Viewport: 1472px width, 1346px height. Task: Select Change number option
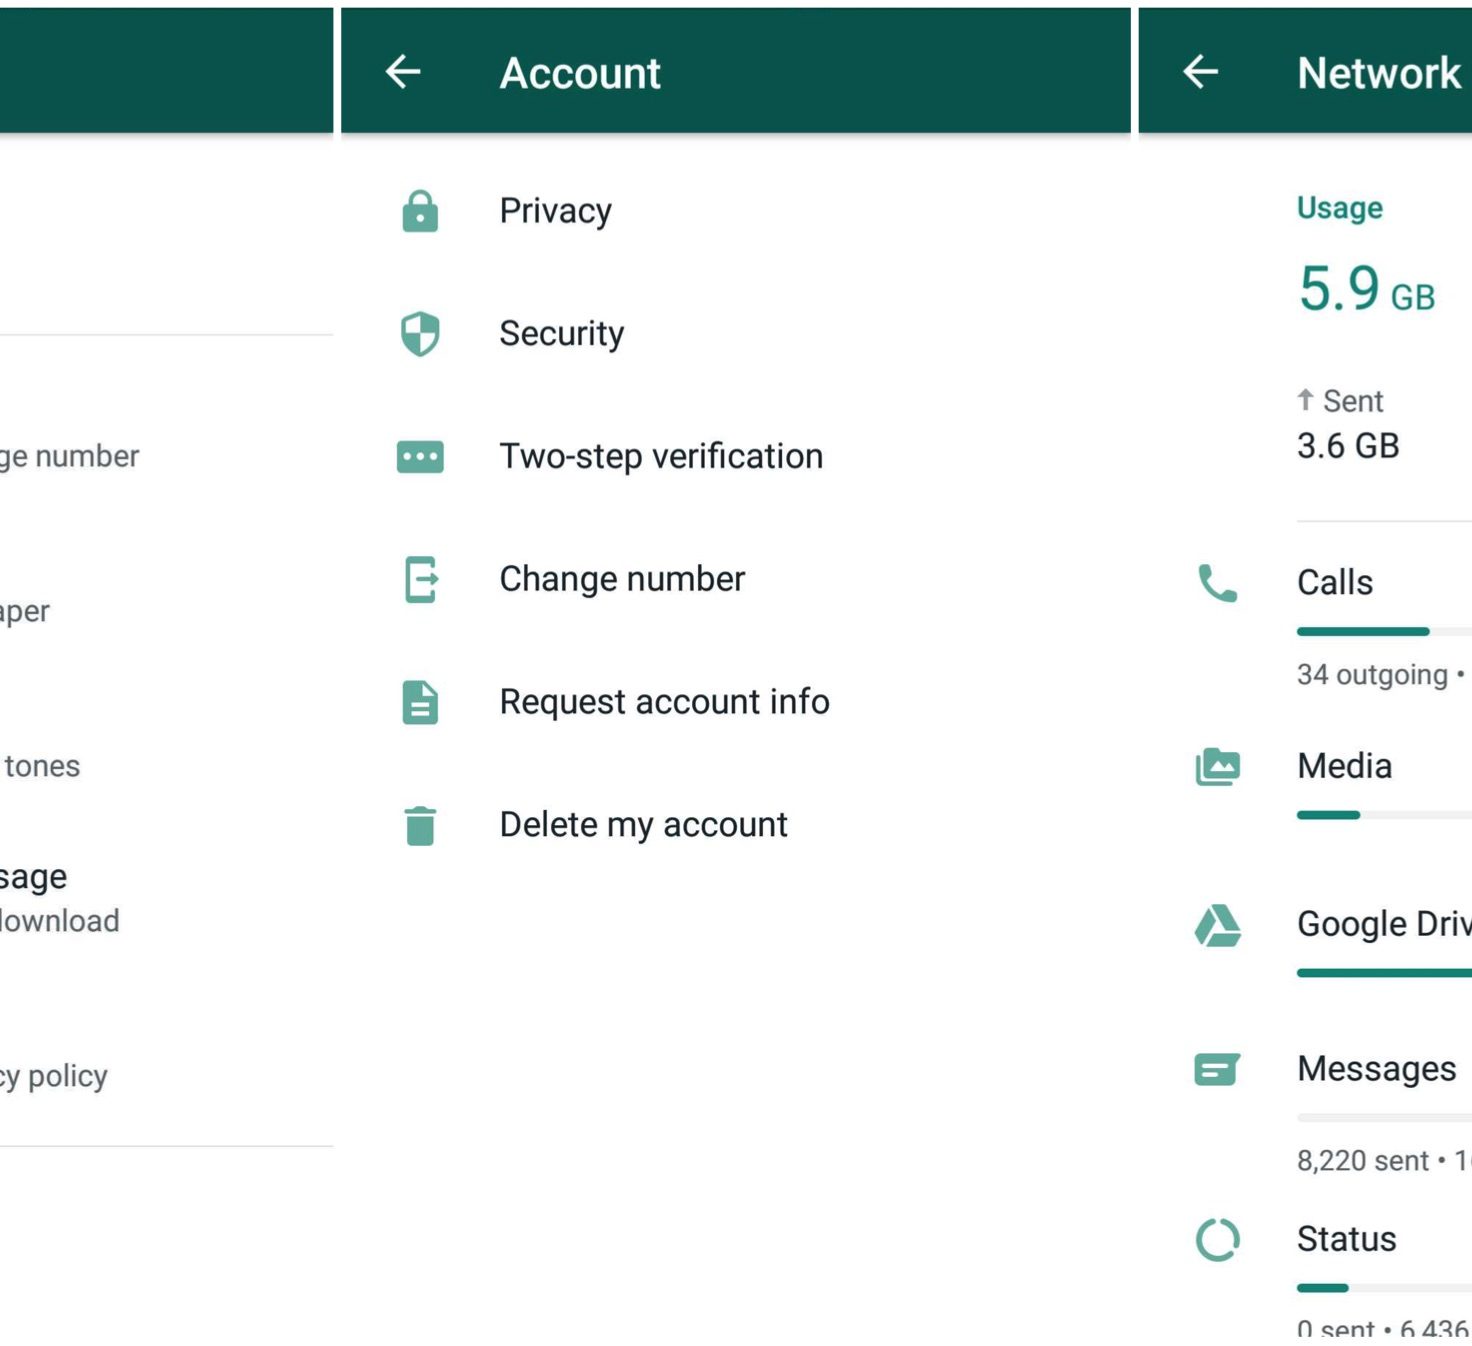coord(622,580)
